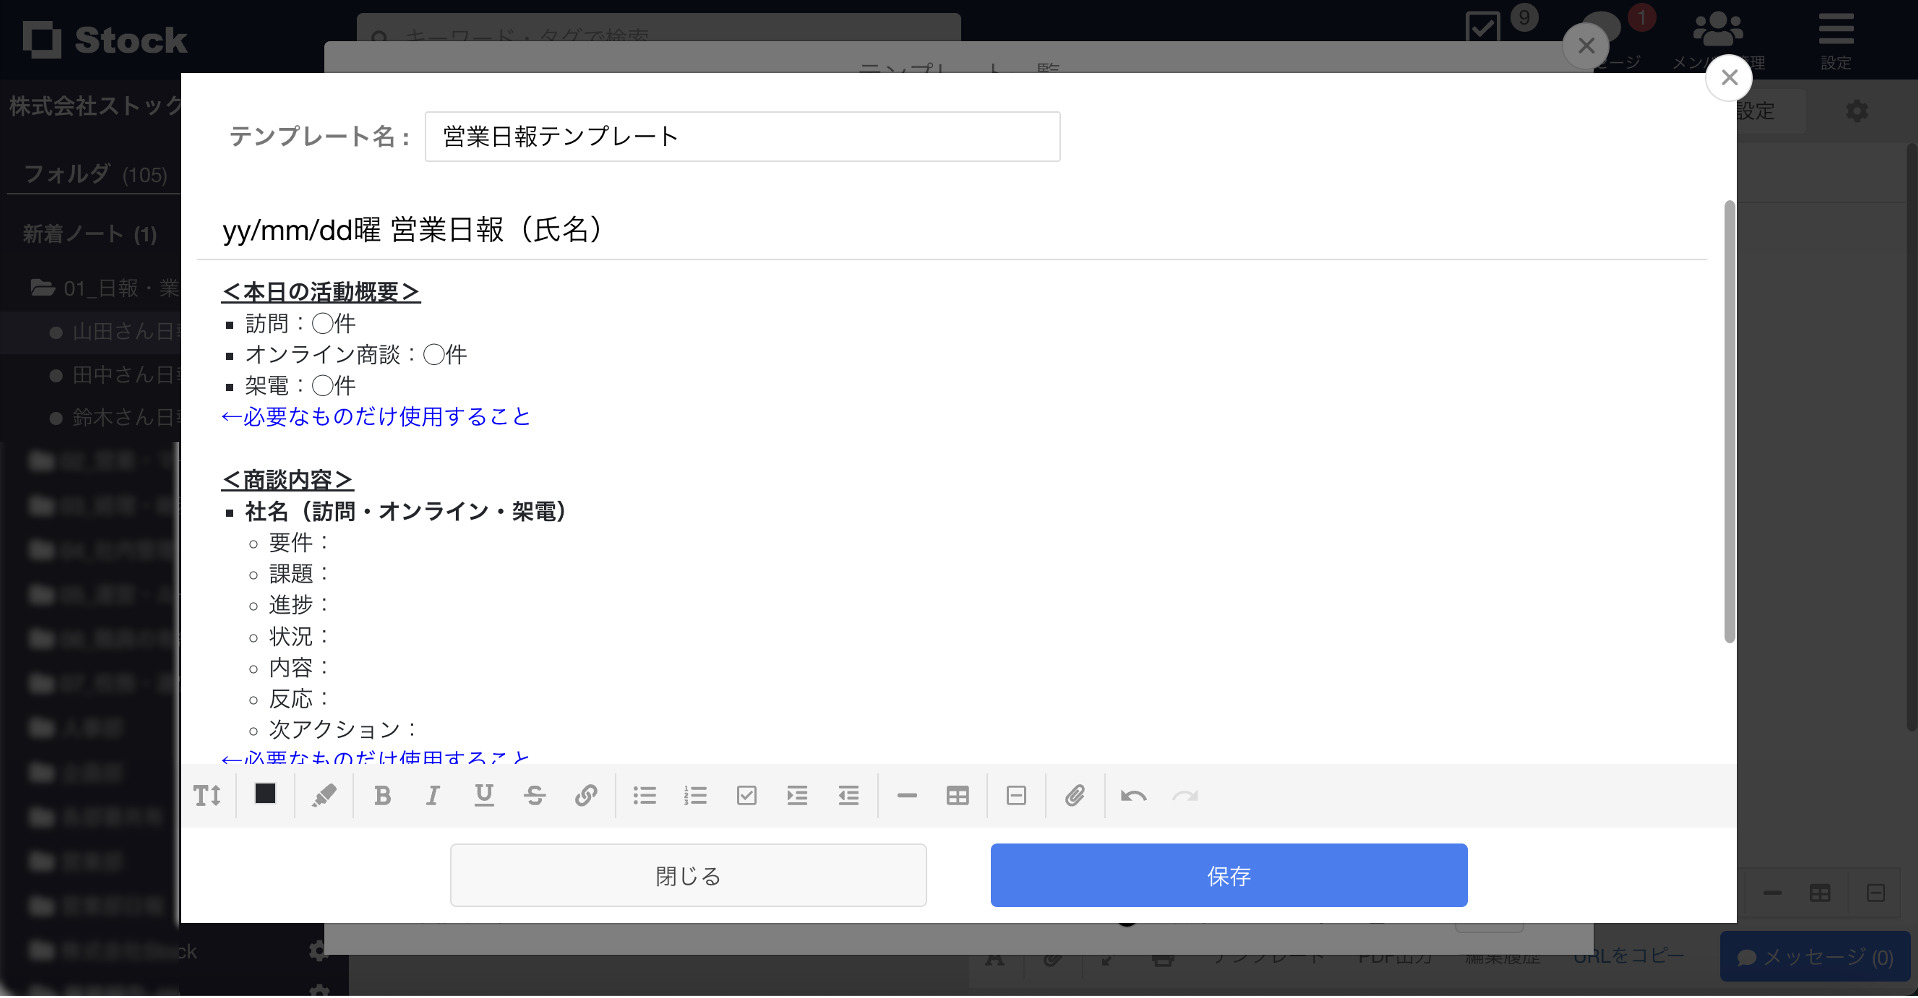Viewport: 1918px width, 998px height.
Task: Insert a hyperlink using the link icon
Action: tap(586, 795)
